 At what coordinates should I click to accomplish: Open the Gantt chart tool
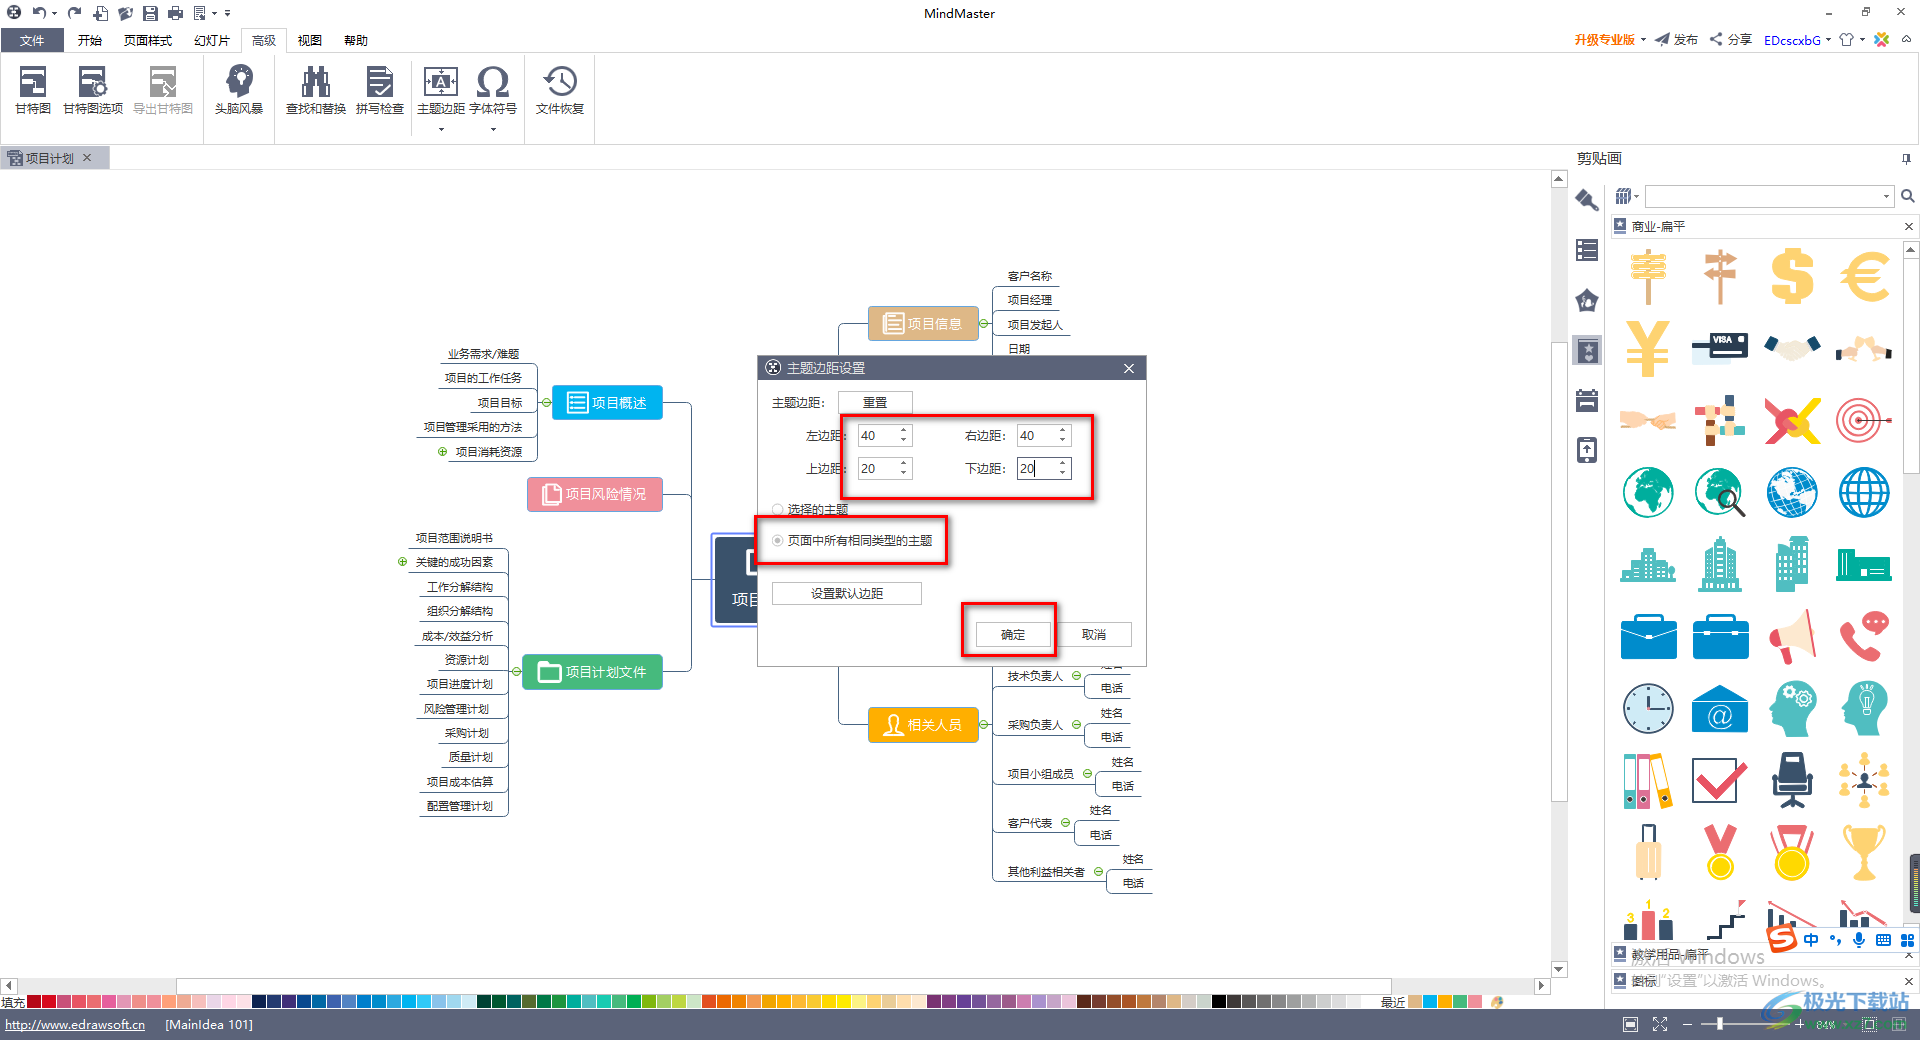click(x=32, y=91)
